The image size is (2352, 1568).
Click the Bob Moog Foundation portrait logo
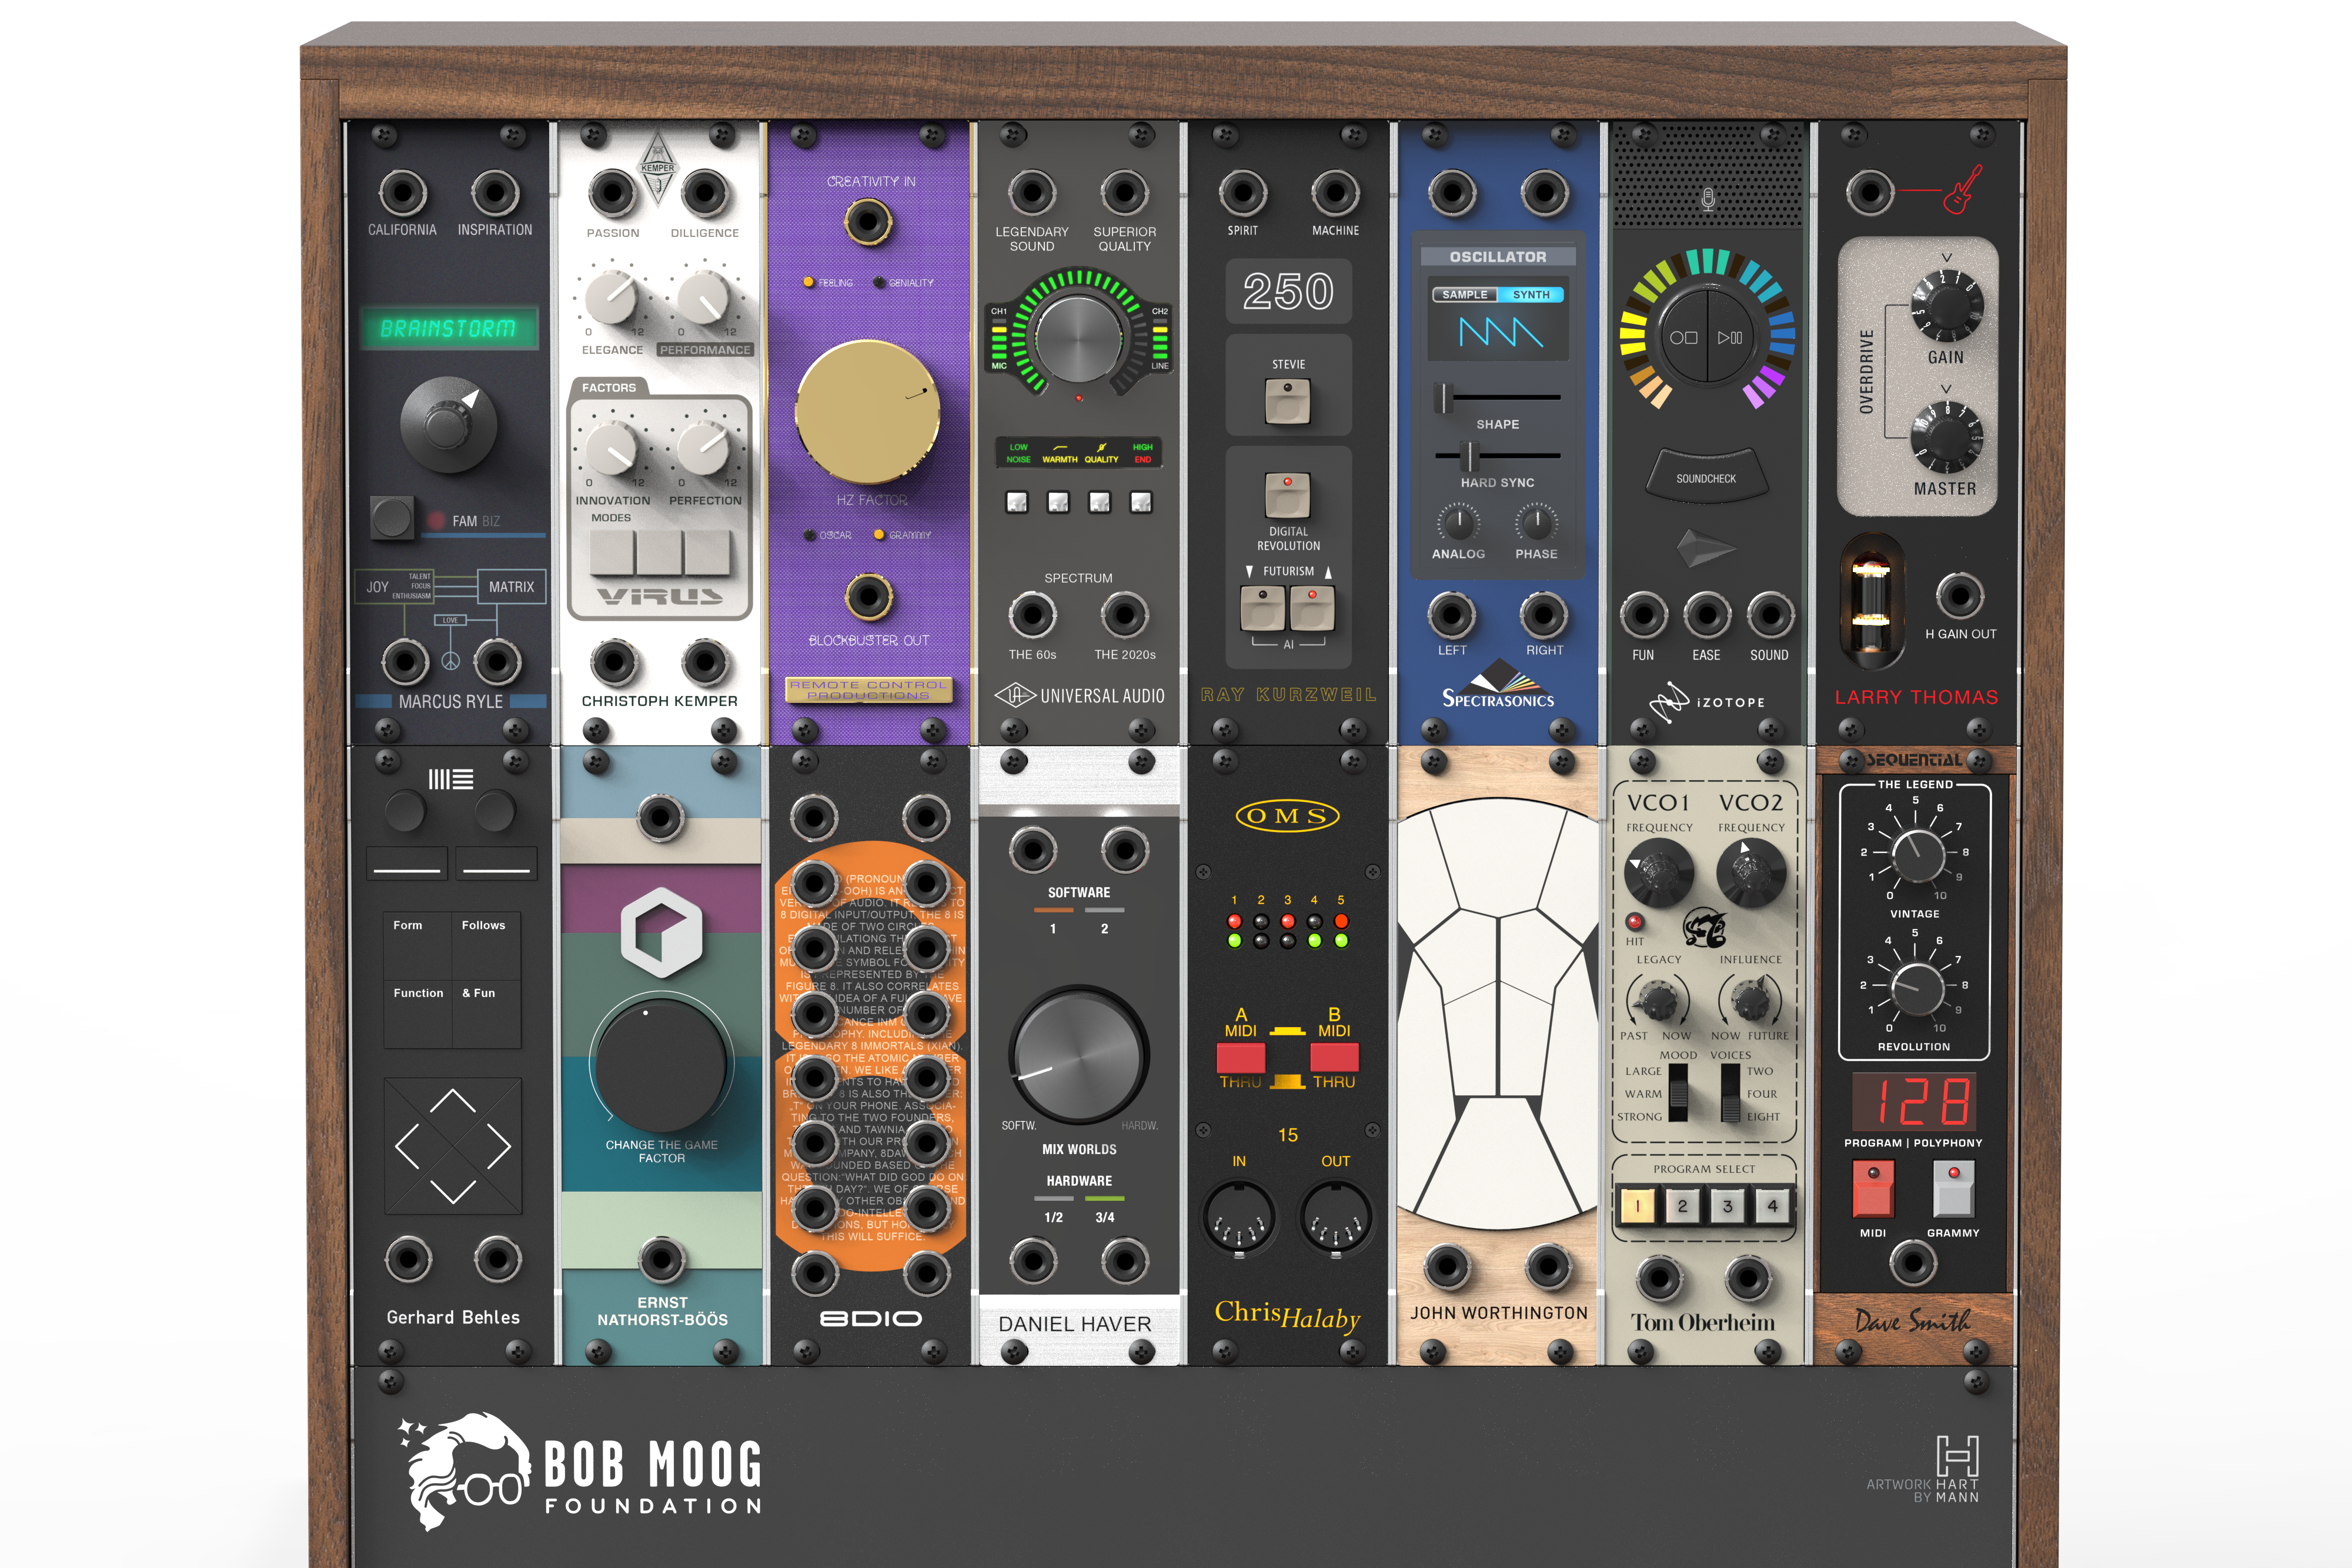pyautogui.click(x=467, y=1470)
